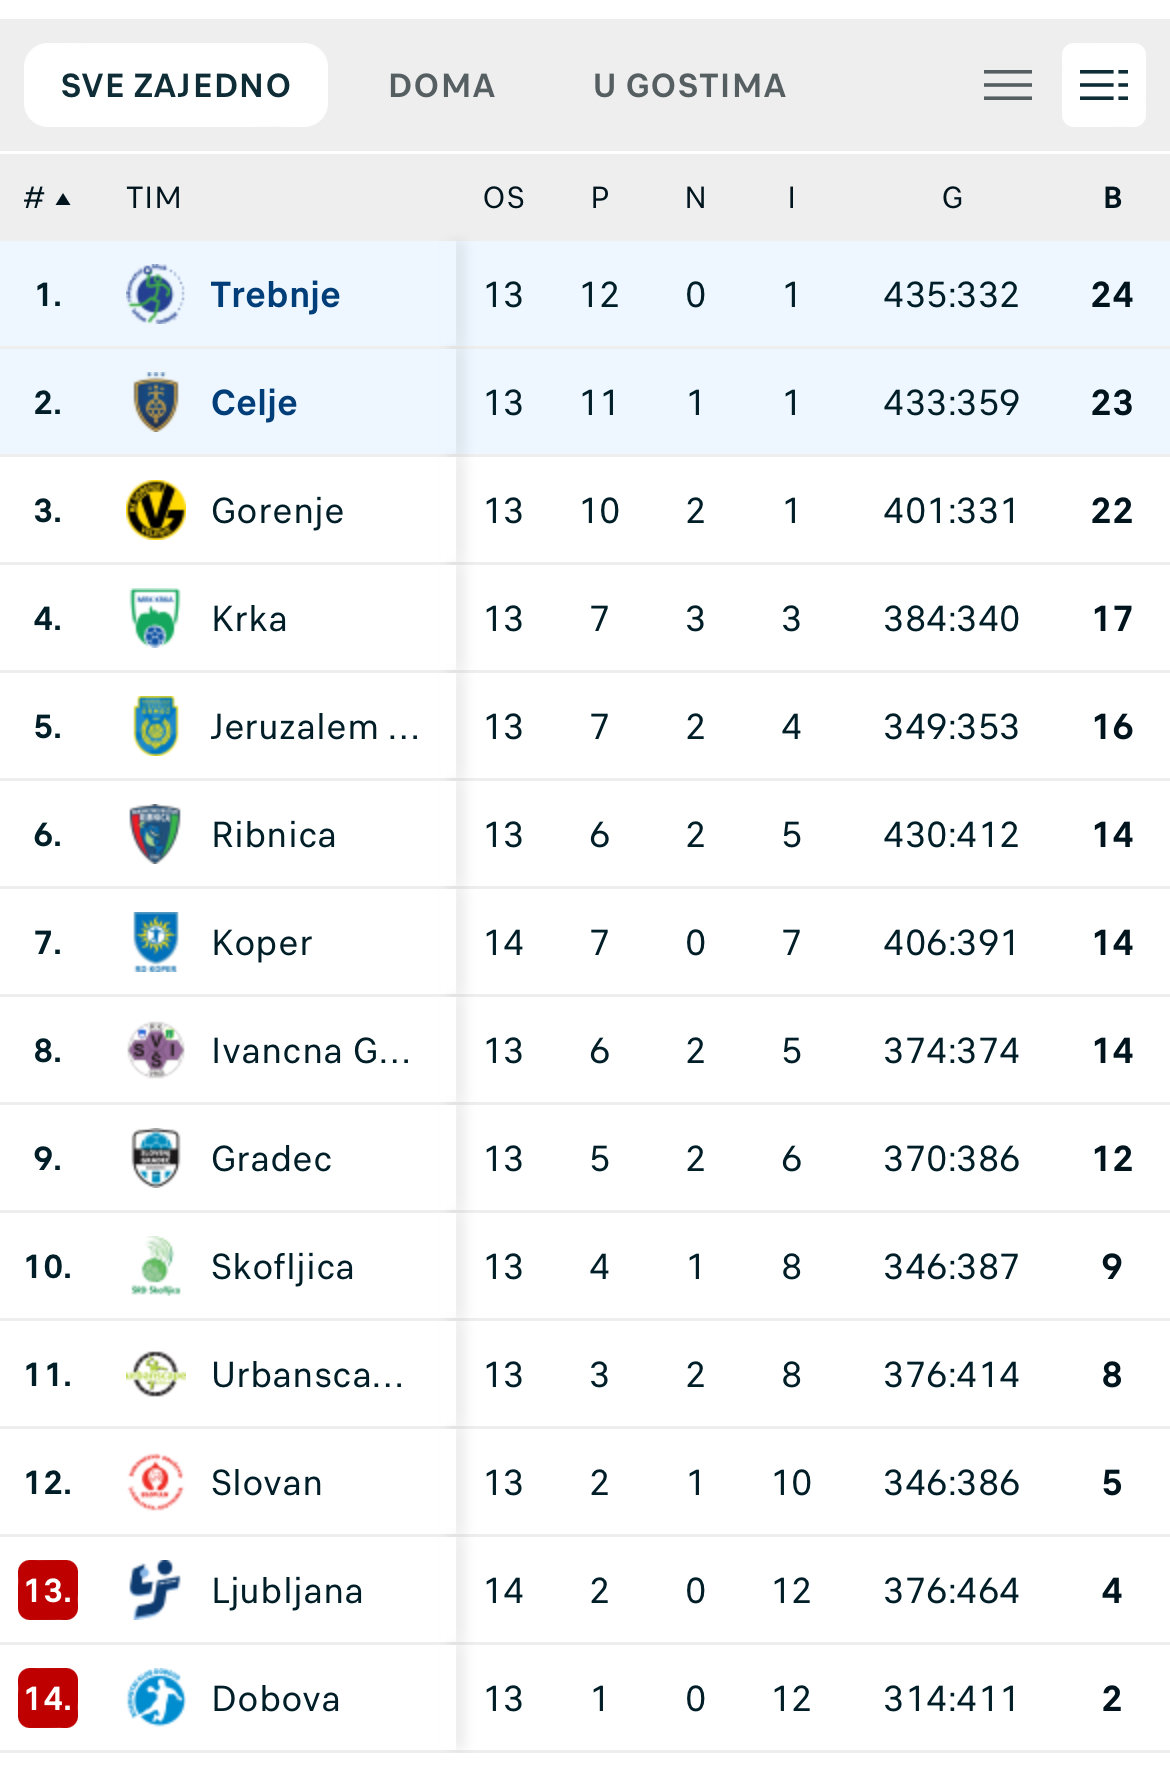The width and height of the screenshot is (1170, 1778).
Task: Click the Gorenje team logo
Action: (x=155, y=510)
